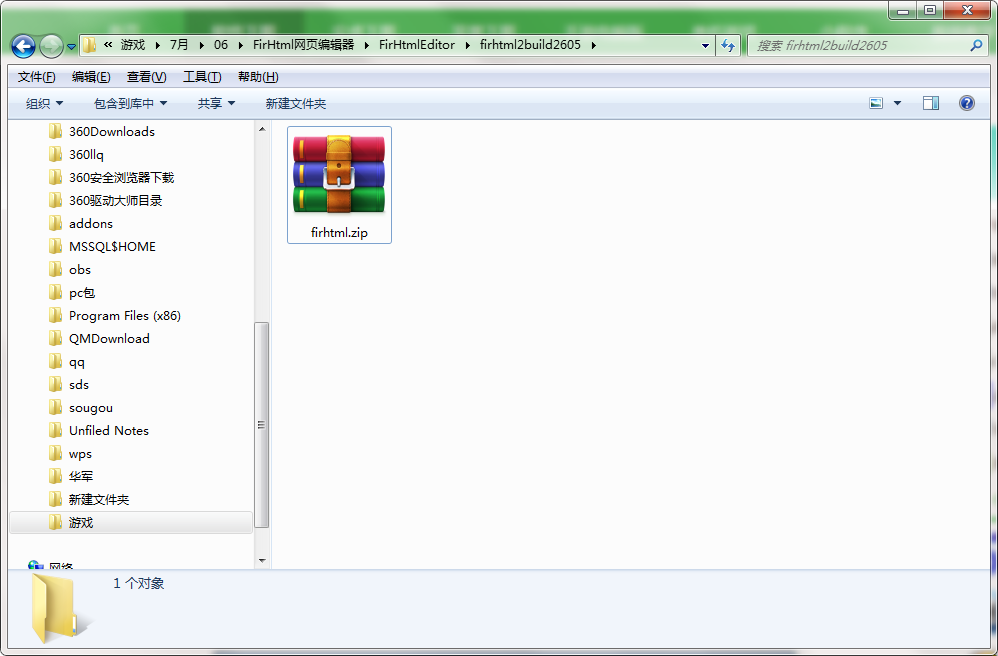The height and width of the screenshot is (656, 998).
Task: Click the 新建文件夹 toolbar button
Action: [294, 102]
